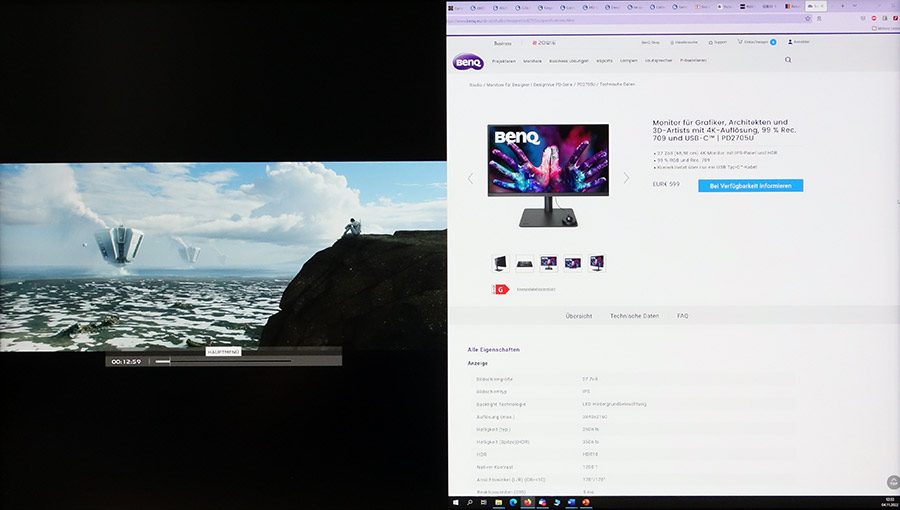Click the Alle Eigenschaften heading
Viewport: 900px width, 510px height.
pos(494,349)
